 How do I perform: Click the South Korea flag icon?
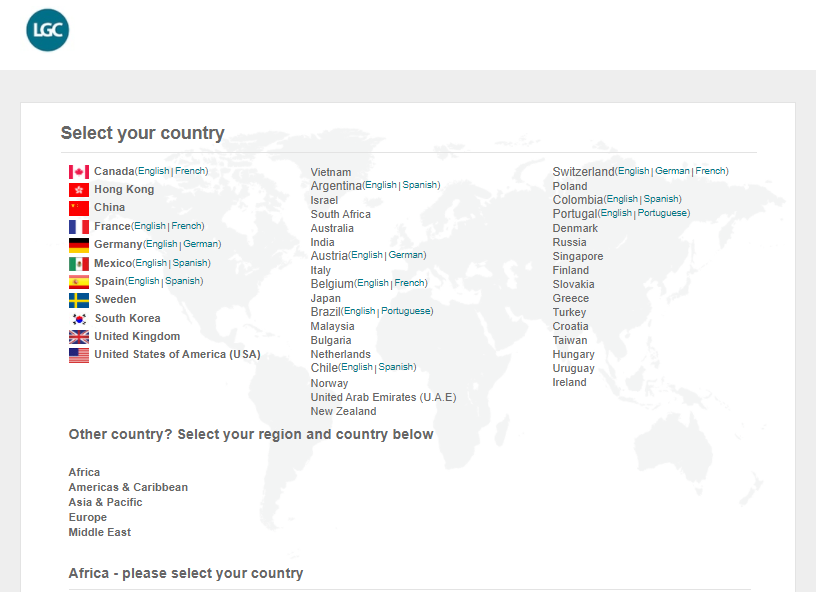point(79,319)
